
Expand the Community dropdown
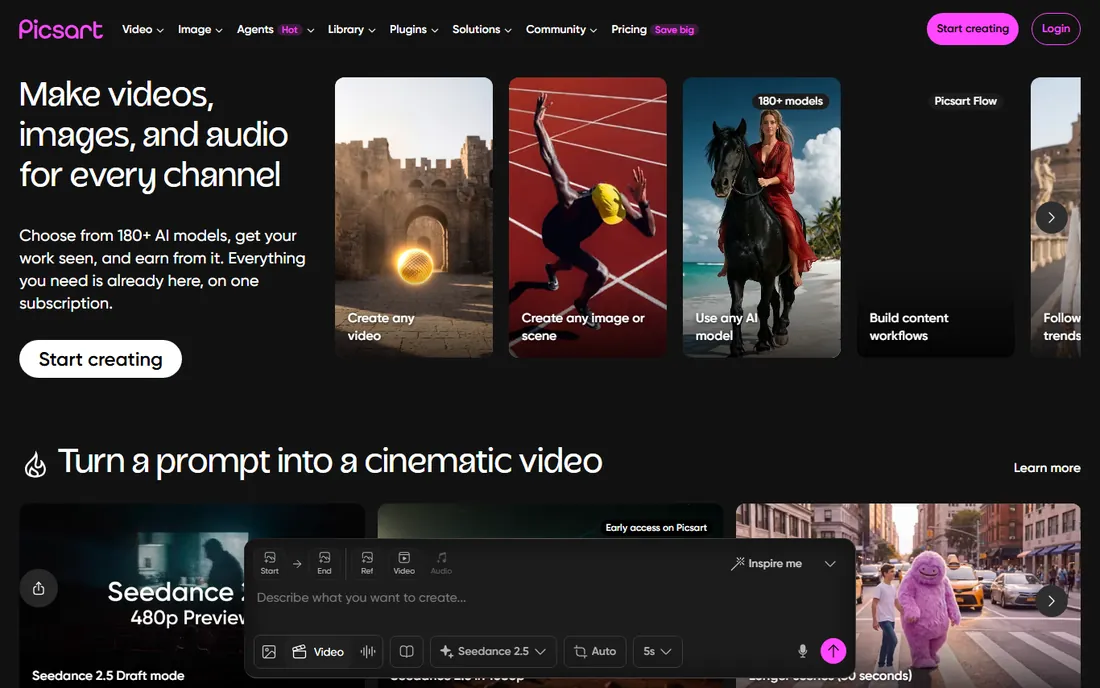561,29
